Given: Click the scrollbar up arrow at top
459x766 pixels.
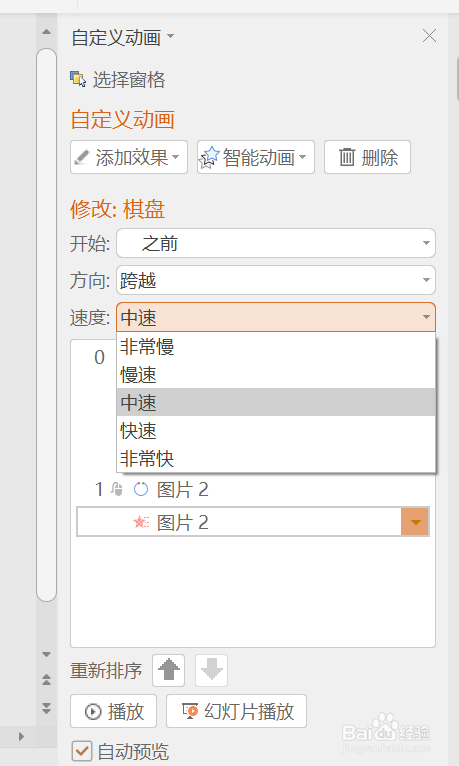Looking at the screenshot, I should (46, 32).
